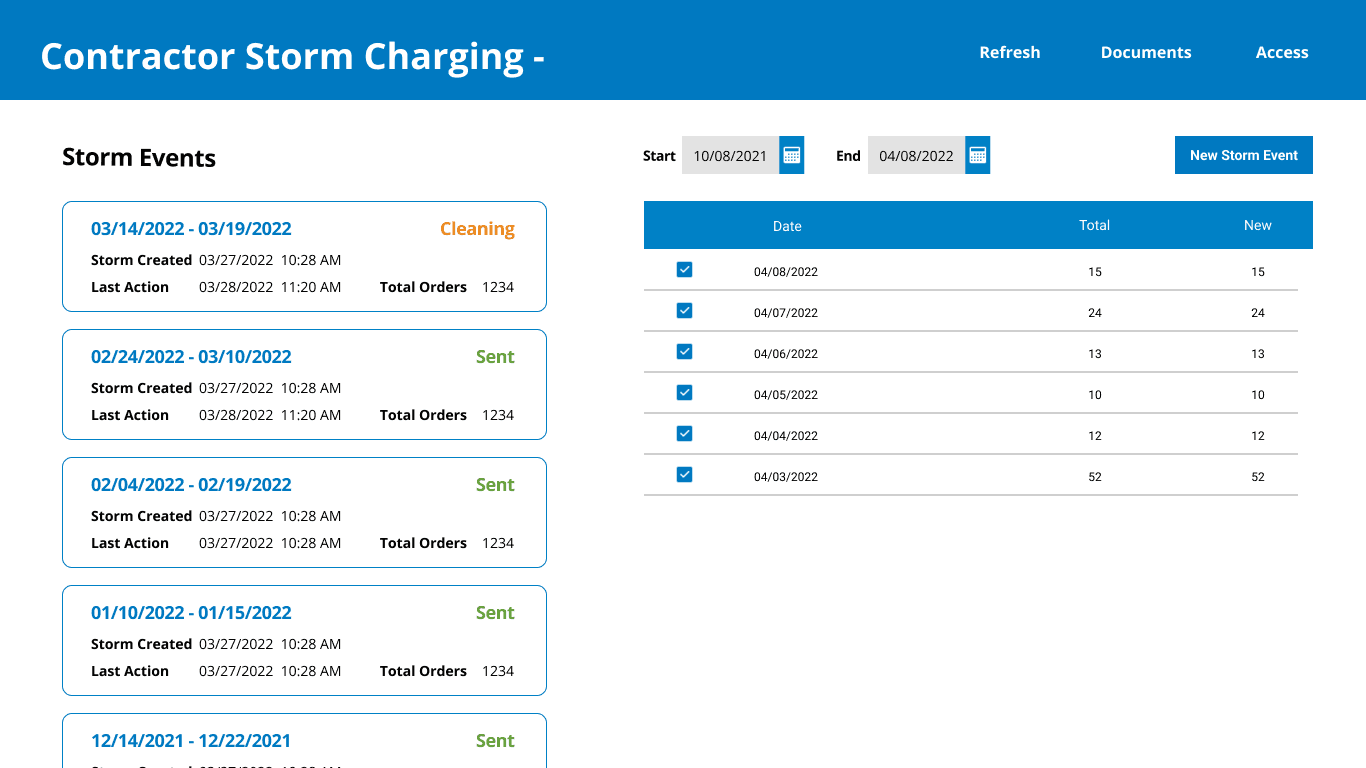
Task: Uncheck the 04/04/2022 row checkbox
Action: [x=684, y=434]
